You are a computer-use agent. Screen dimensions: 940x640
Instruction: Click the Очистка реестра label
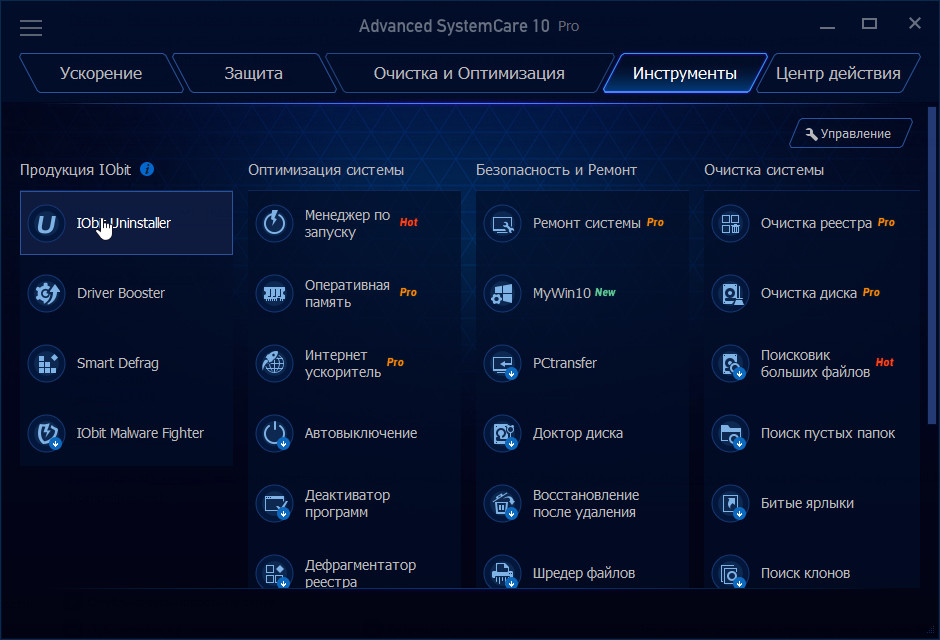(817, 223)
